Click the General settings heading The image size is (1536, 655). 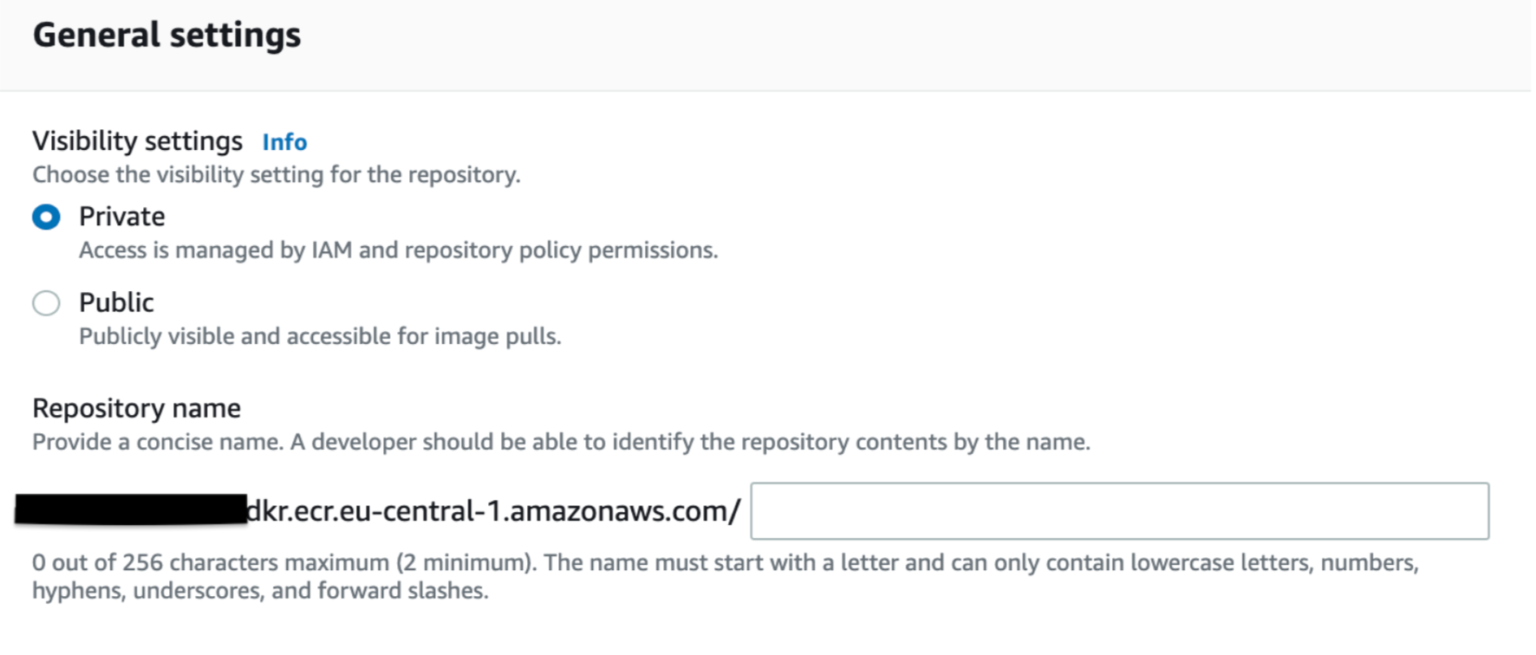point(166,34)
